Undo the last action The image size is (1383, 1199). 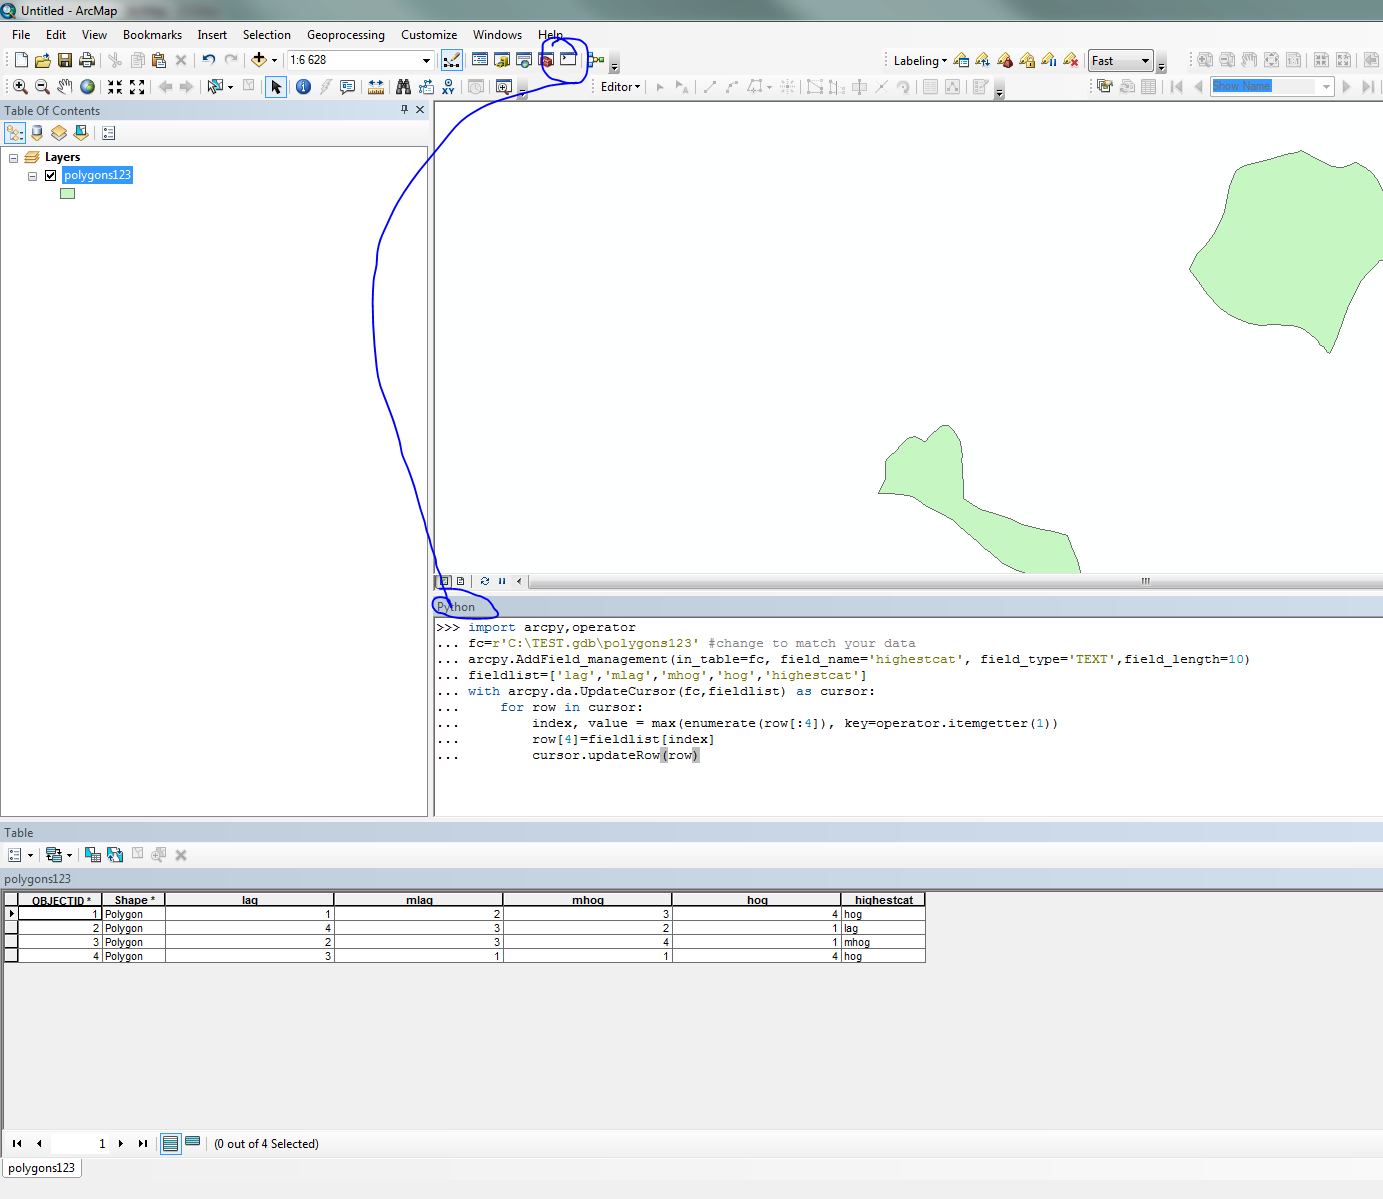208,60
